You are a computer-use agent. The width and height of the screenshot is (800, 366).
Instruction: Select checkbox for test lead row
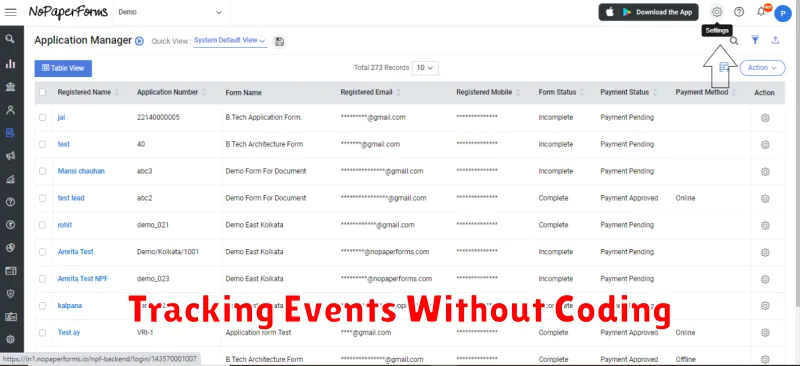[42, 198]
